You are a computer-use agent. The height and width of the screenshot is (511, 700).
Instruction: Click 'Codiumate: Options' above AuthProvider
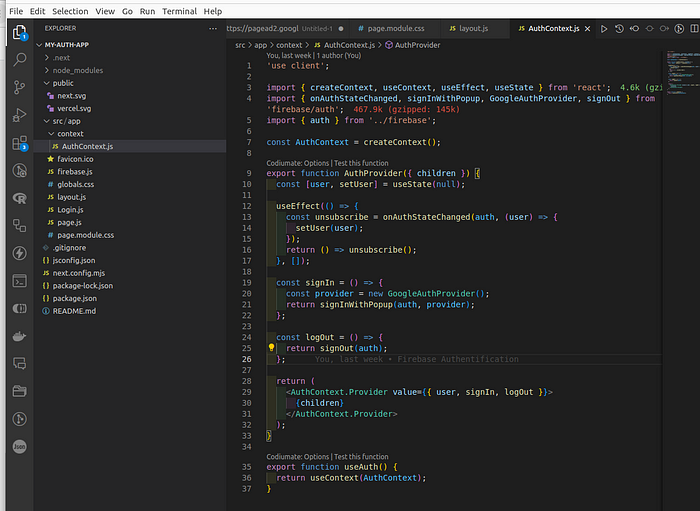coord(298,163)
